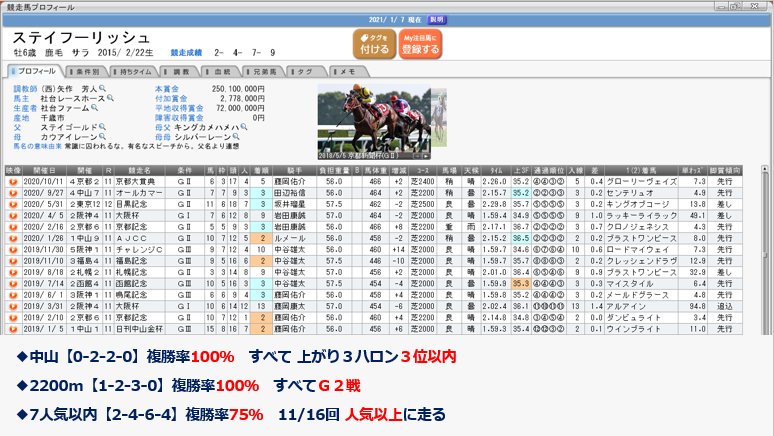Switch to the 条件別 tab
Screen dimensions: 774x436
click(85, 72)
